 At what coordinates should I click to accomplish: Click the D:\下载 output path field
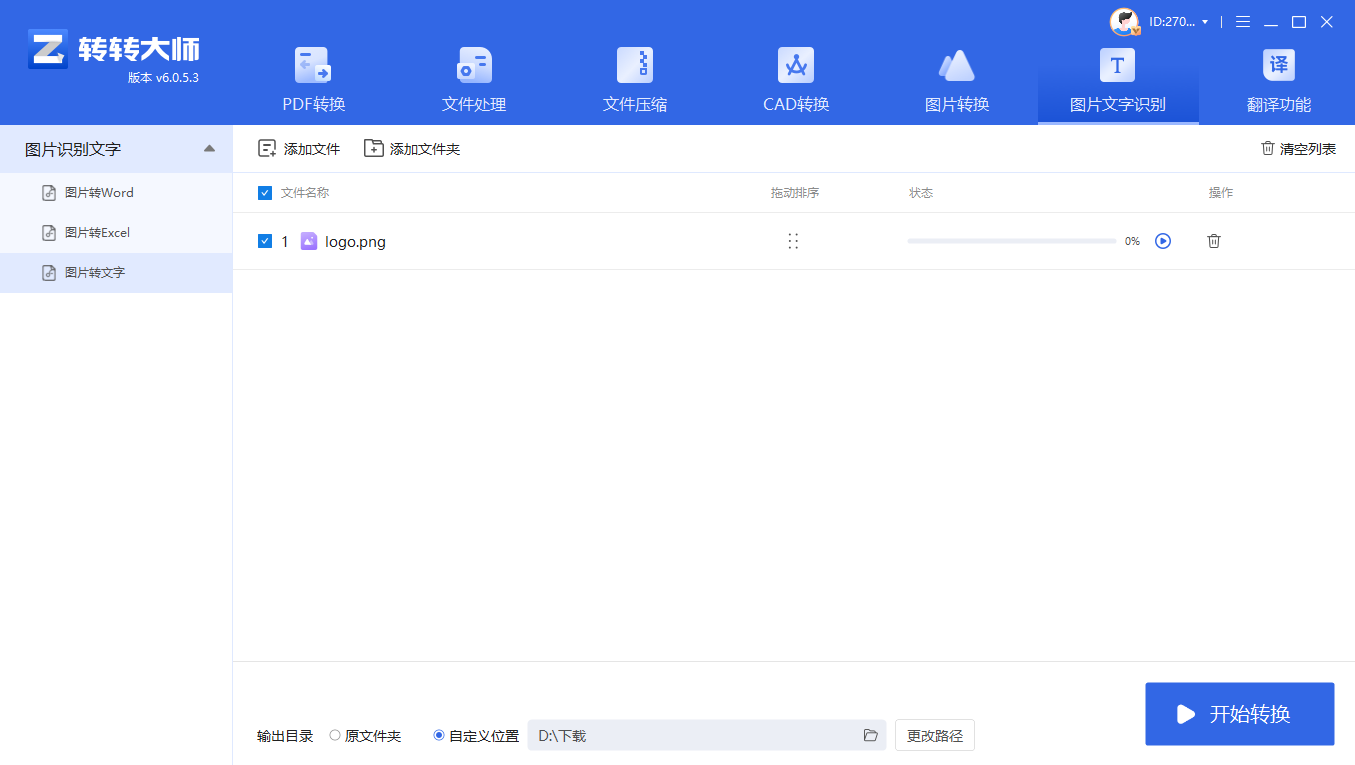click(706, 735)
